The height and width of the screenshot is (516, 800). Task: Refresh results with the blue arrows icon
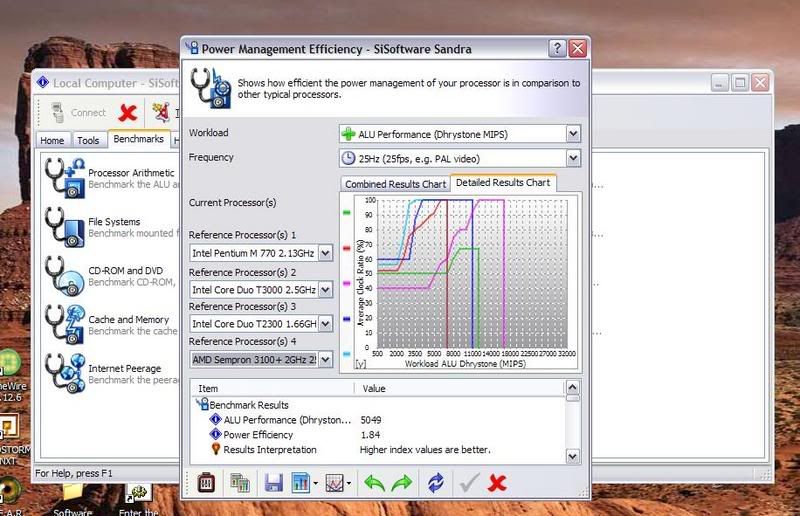(x=436, y=482)
